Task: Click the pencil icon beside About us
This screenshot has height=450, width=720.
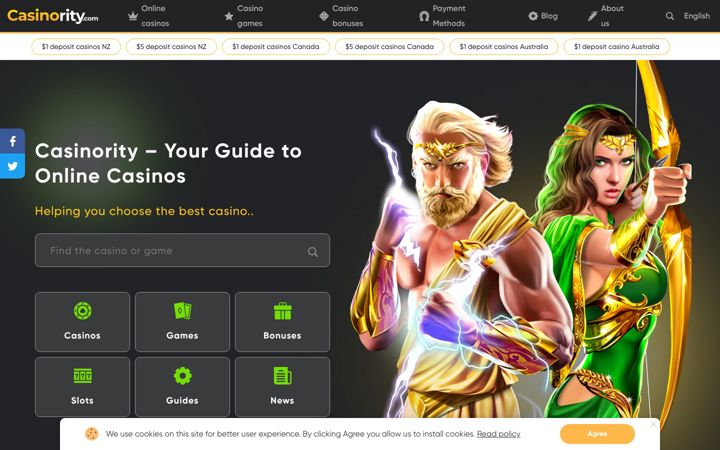Action: tap(592, 16)
